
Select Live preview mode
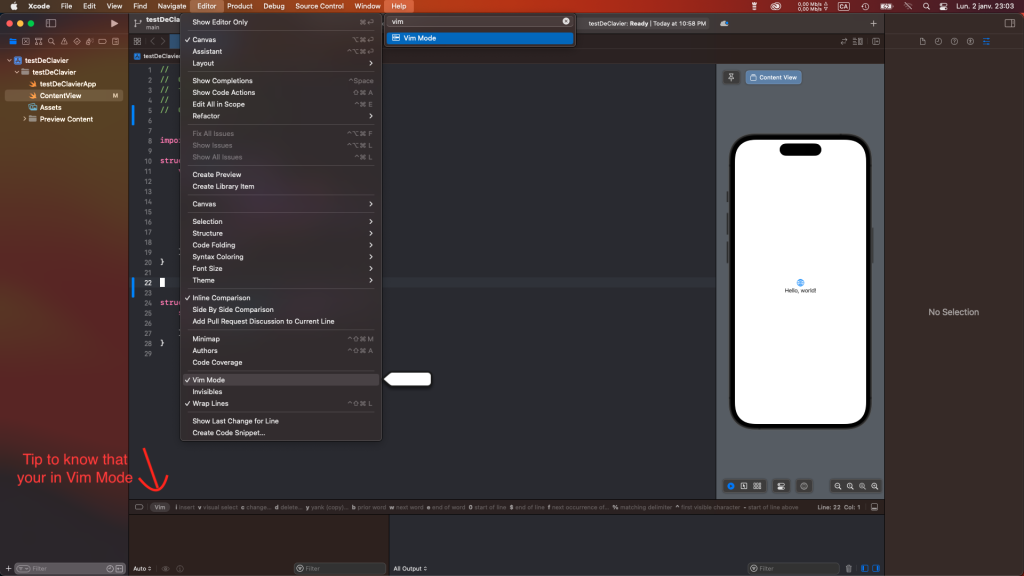[x=731, y=486]
